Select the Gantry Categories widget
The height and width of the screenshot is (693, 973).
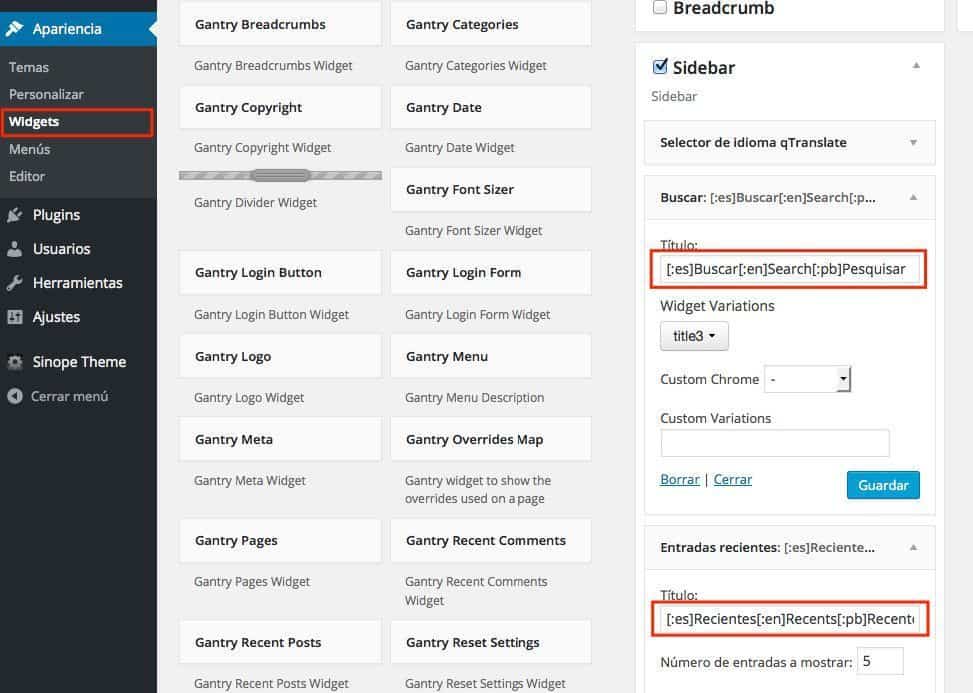pos(491,25)
